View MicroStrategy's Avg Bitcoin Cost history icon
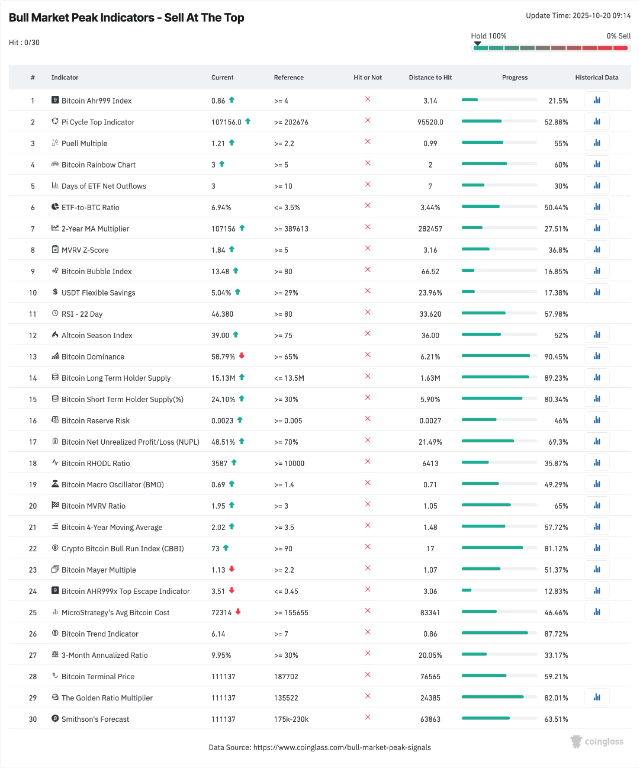 click(x=597, y=612)
